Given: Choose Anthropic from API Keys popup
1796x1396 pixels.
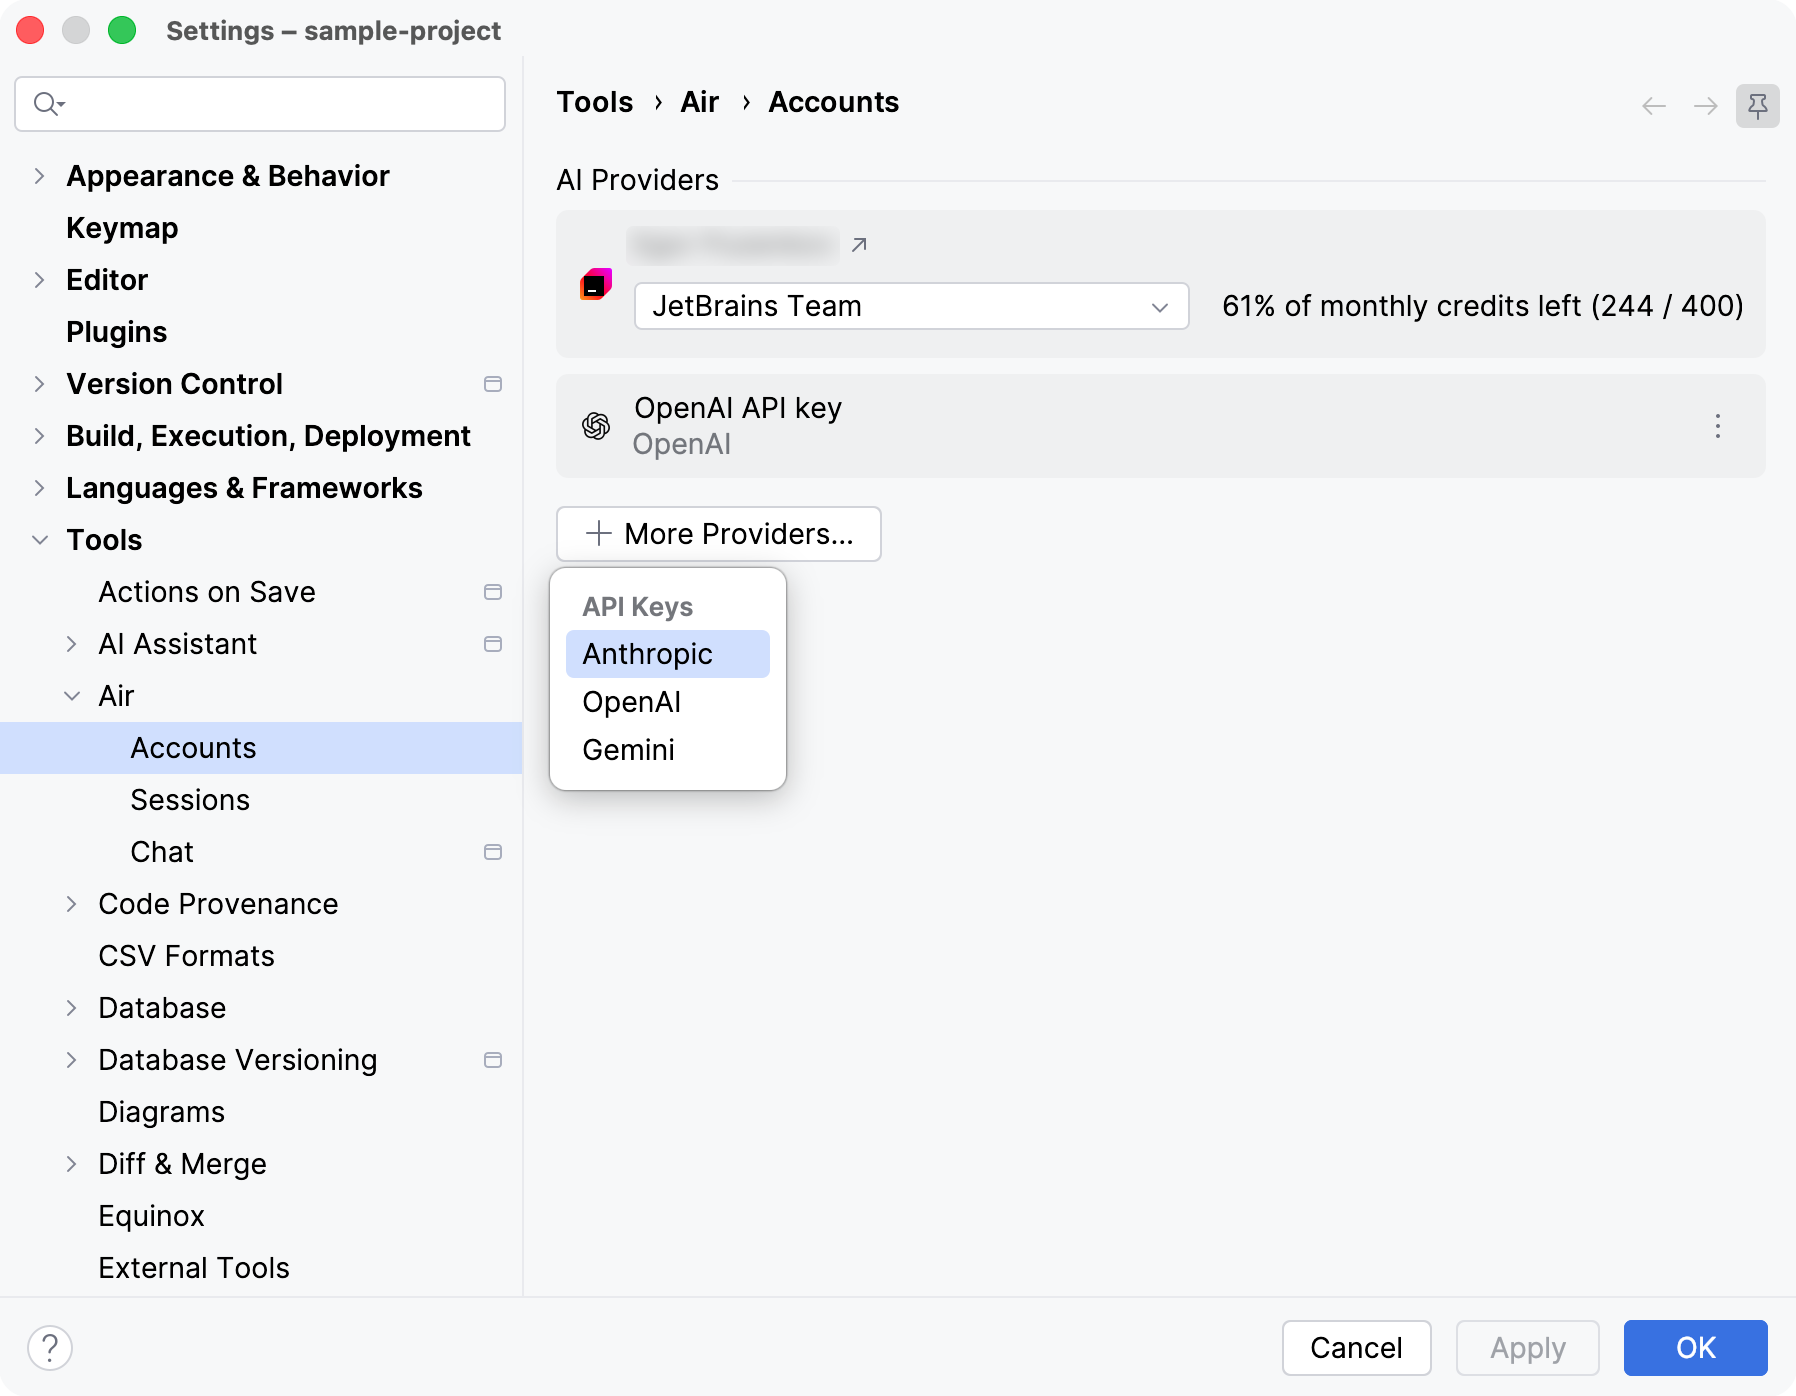Looking at the screenshot, I should (x=668, y=654).
